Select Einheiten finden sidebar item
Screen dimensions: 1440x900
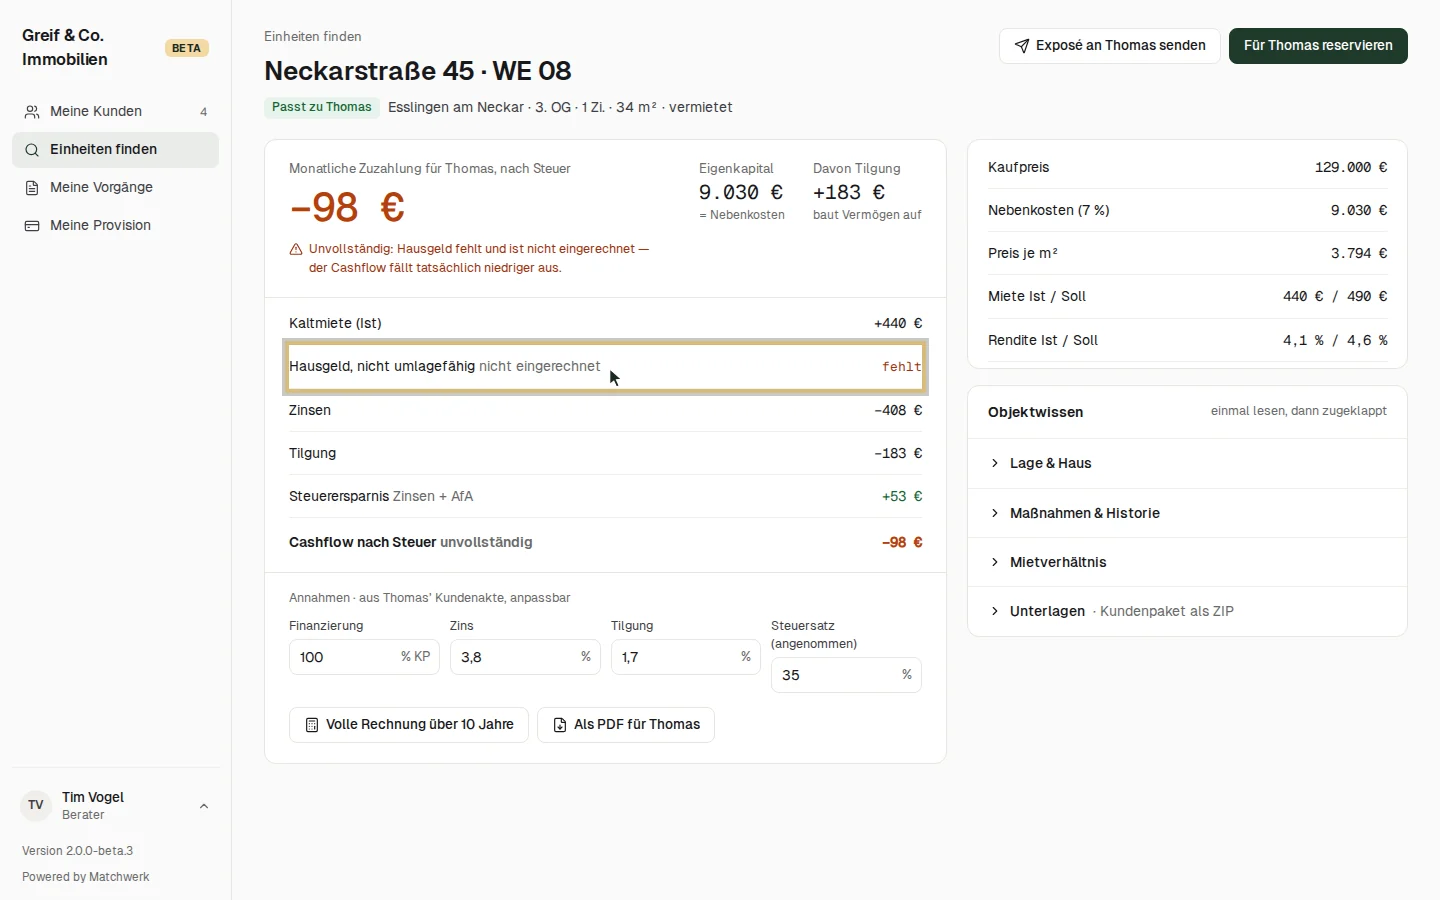click(115, 149)
